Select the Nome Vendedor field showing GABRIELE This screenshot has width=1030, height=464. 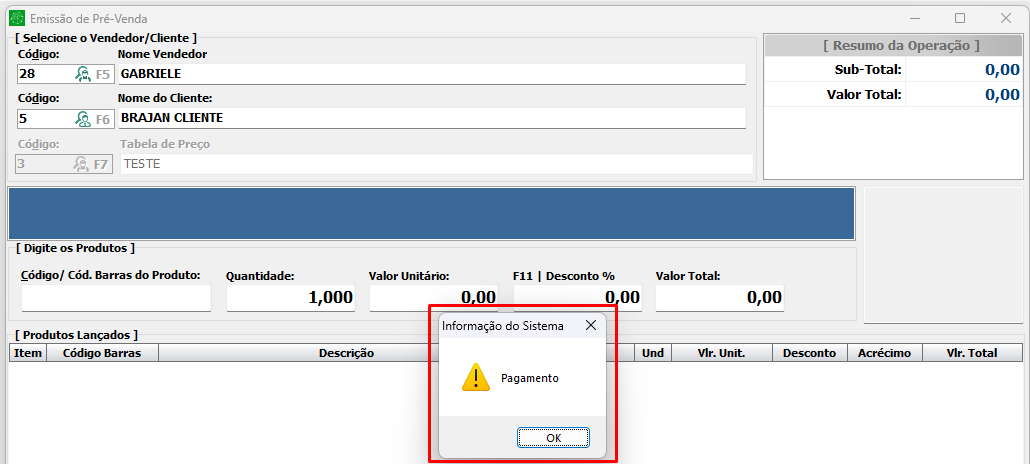(x=432, y=74)
